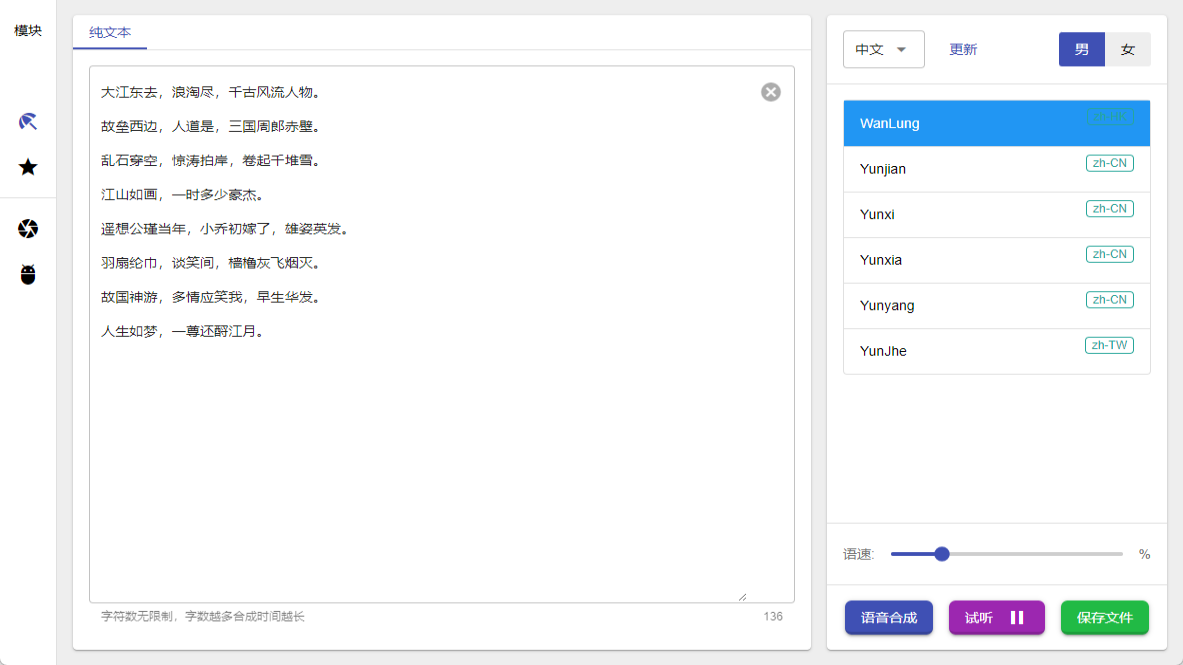Clear the text with the circular X icon
This screenshot has height=665, width=1183.
[x=770, y=92]
